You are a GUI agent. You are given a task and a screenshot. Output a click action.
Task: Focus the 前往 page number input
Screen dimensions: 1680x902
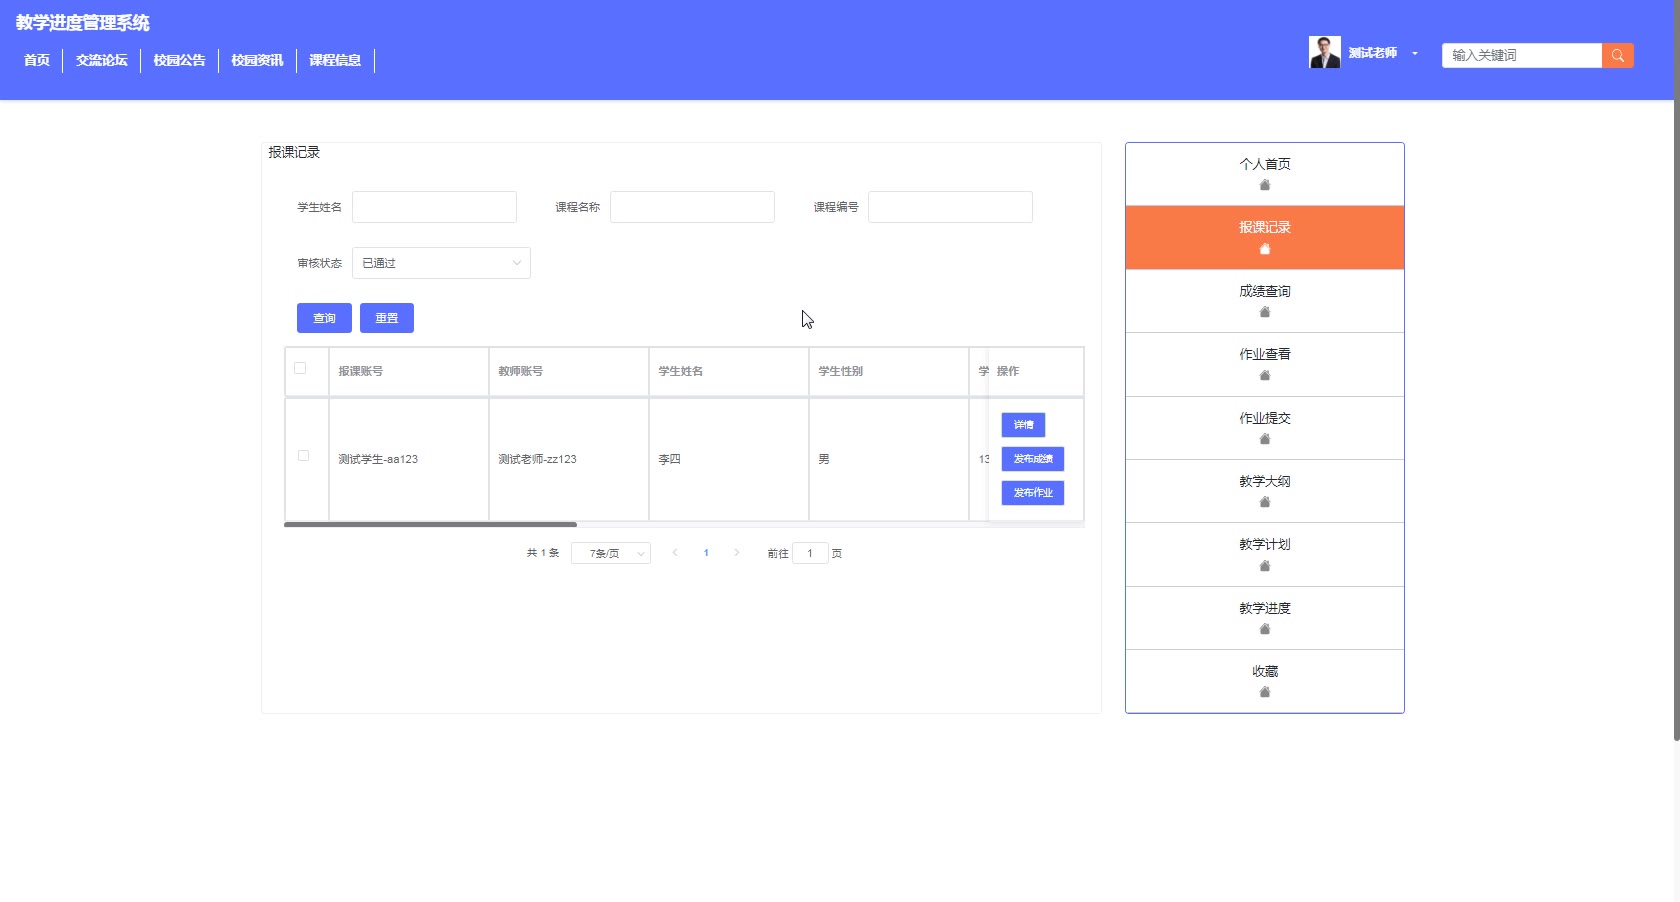pyautogui.click(x=810, y=553)
